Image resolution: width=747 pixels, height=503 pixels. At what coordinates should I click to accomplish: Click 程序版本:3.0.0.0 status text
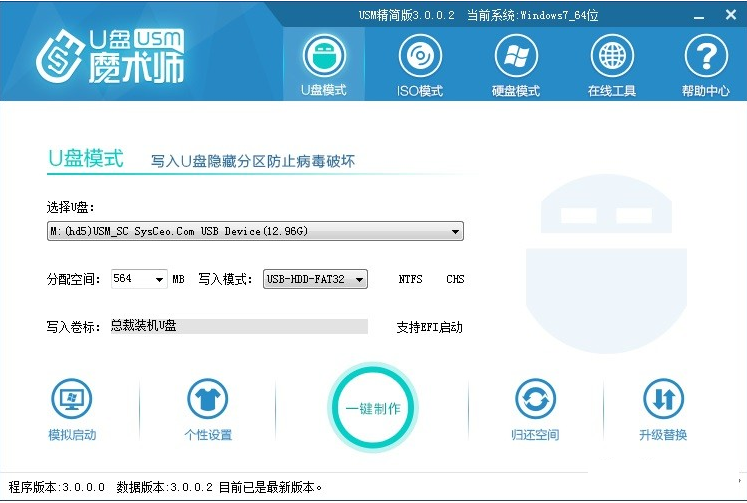[57, 487]
